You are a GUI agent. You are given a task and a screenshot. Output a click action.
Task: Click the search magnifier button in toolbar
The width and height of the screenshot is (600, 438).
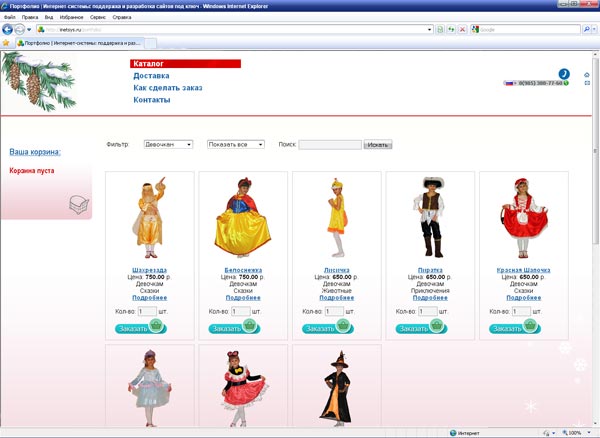[x=586, y=29]
